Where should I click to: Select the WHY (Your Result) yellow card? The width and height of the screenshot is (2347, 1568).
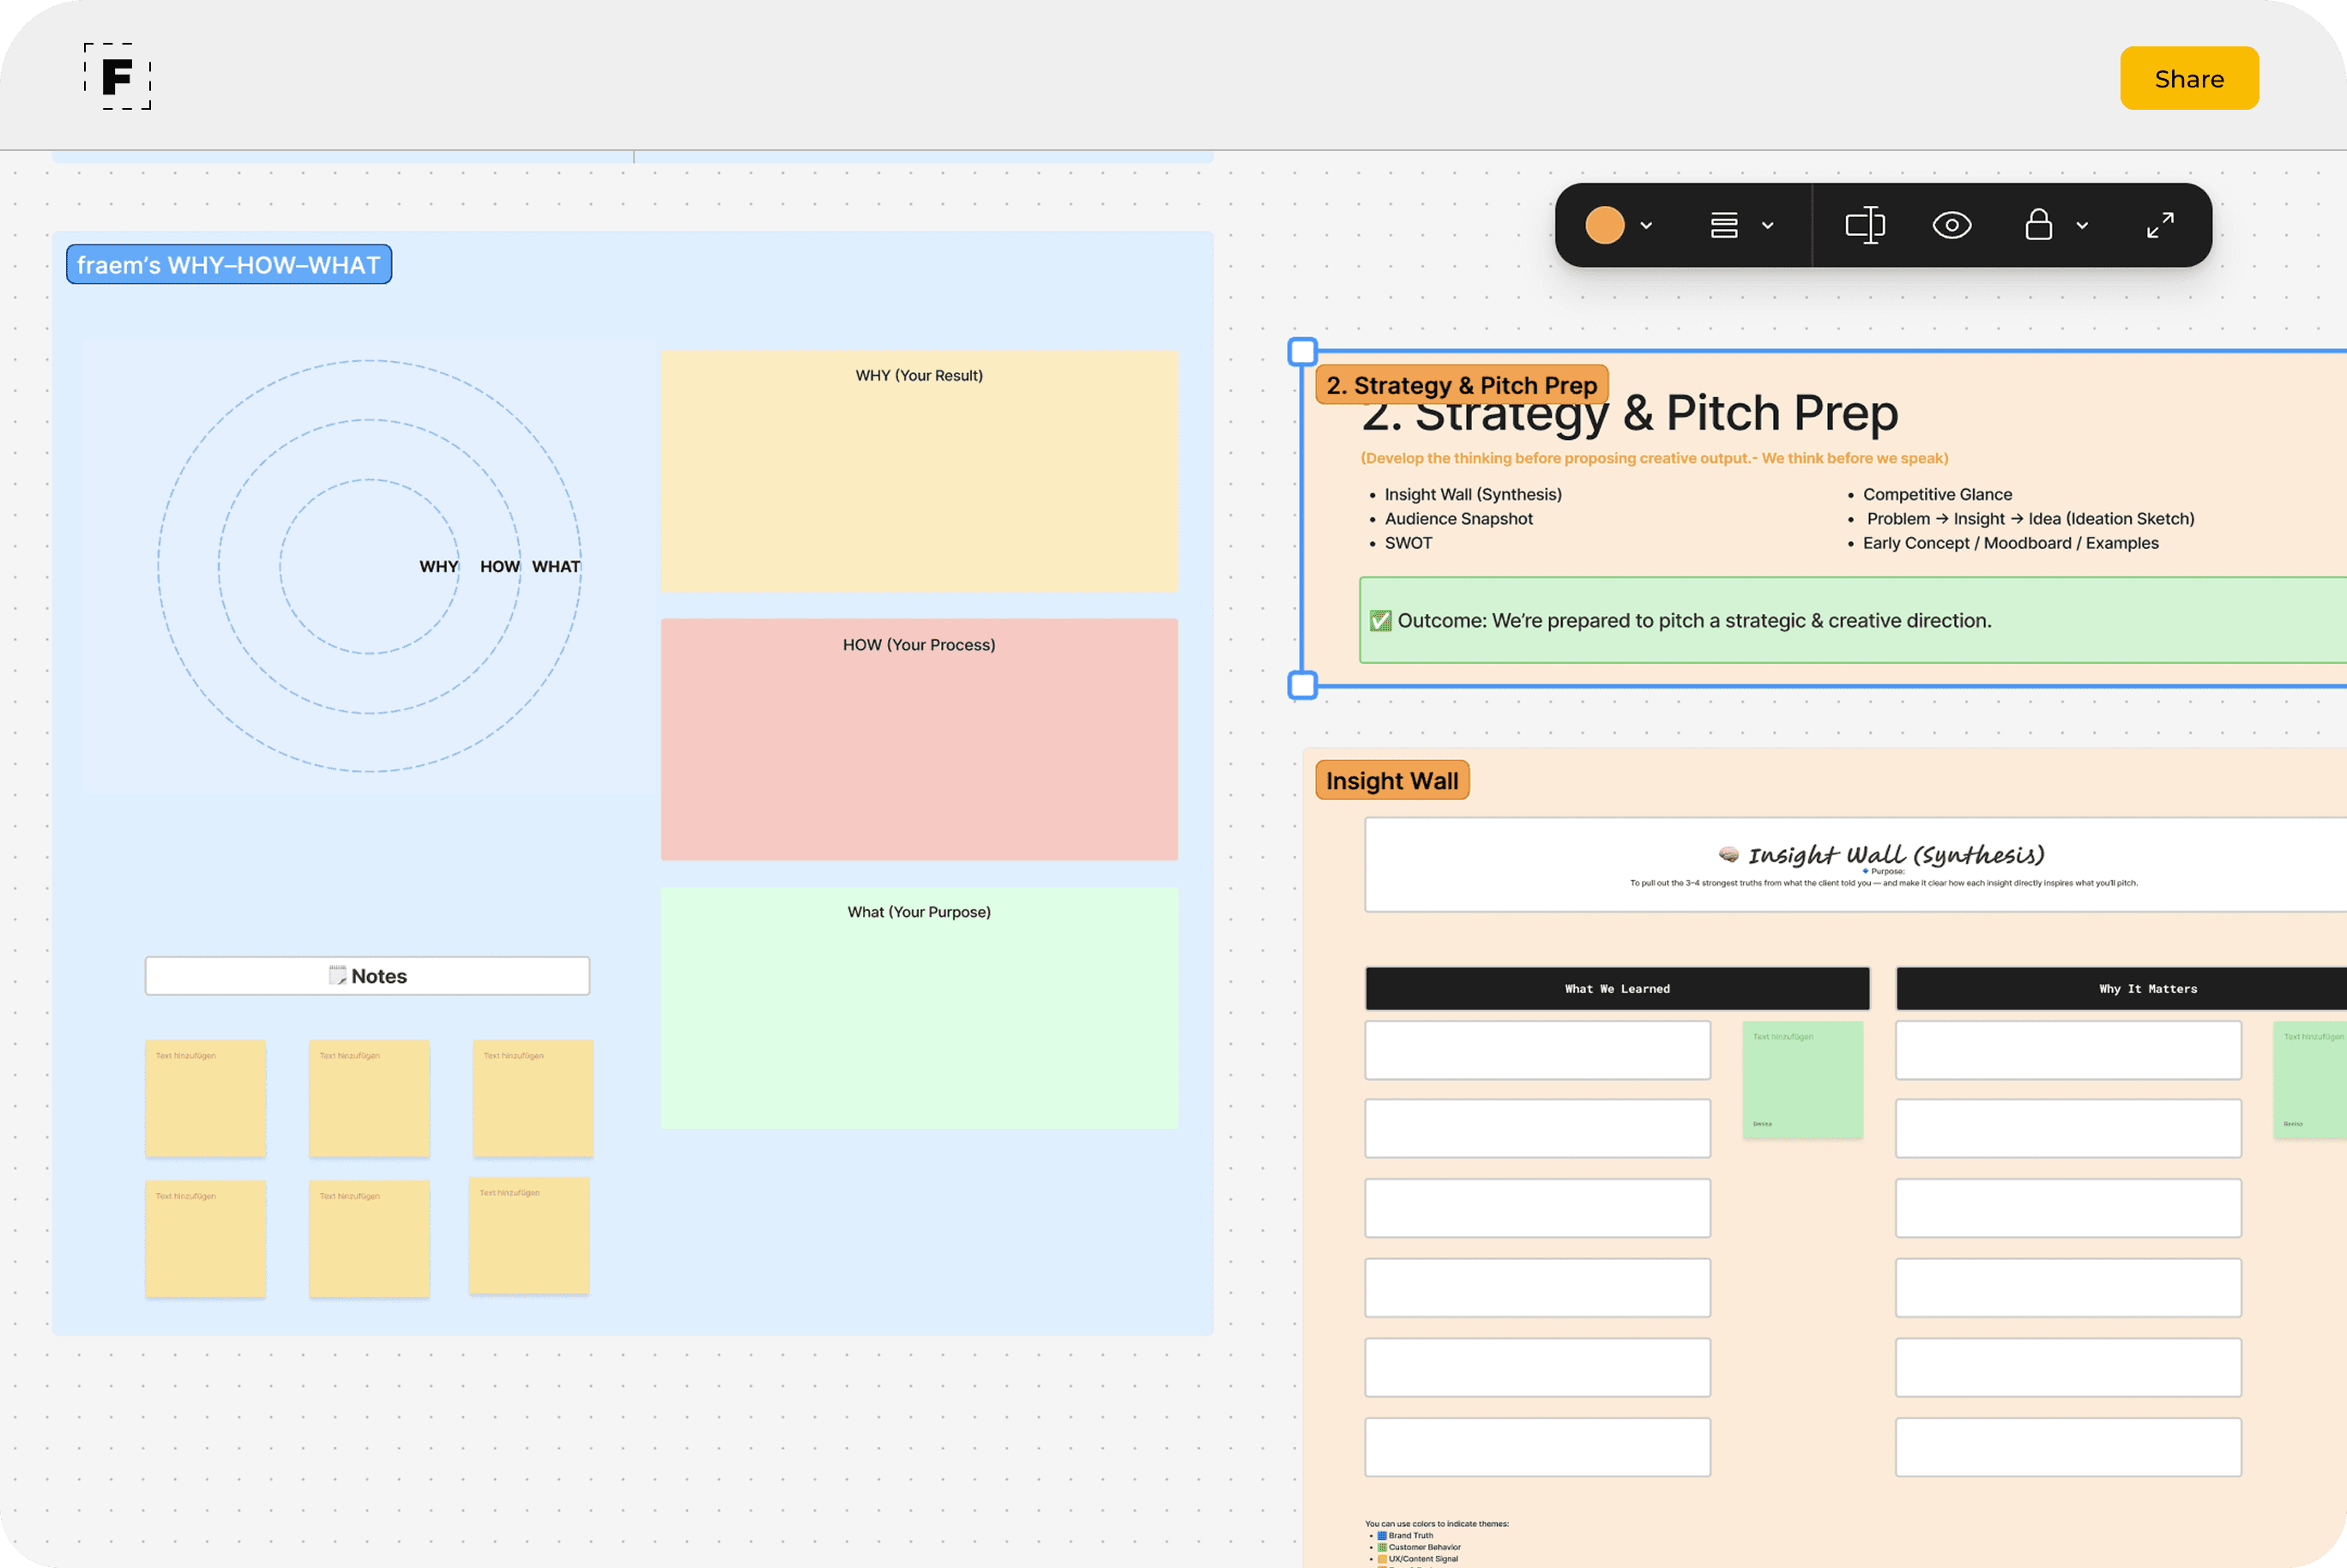pyautogui.click(x=918, y=470)
